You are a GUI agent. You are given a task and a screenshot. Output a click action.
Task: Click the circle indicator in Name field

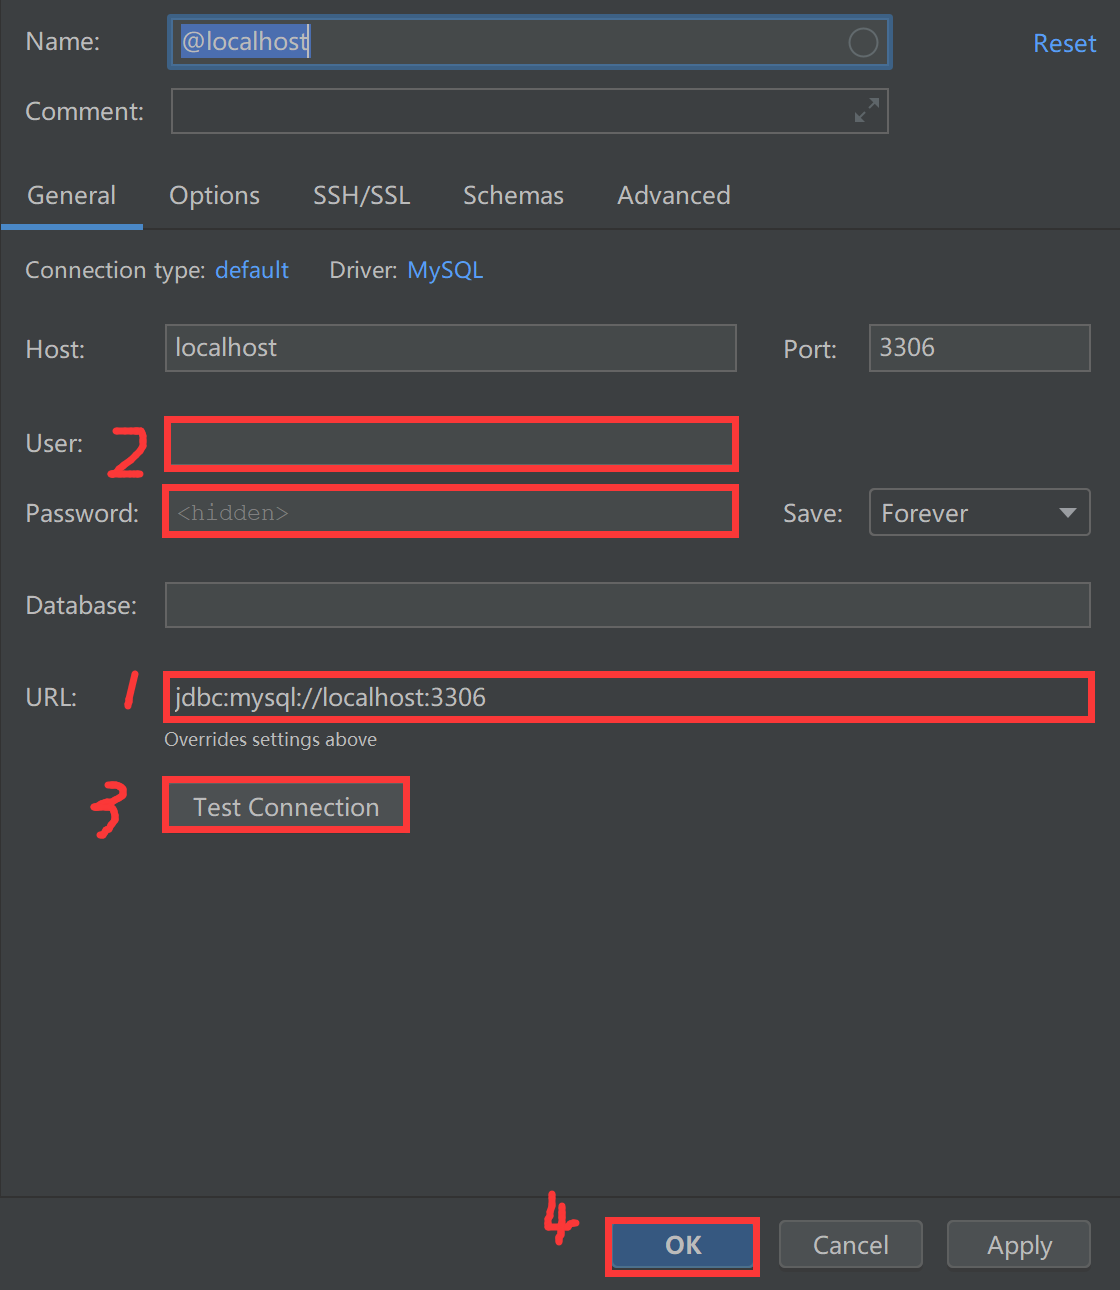point(862,42)
